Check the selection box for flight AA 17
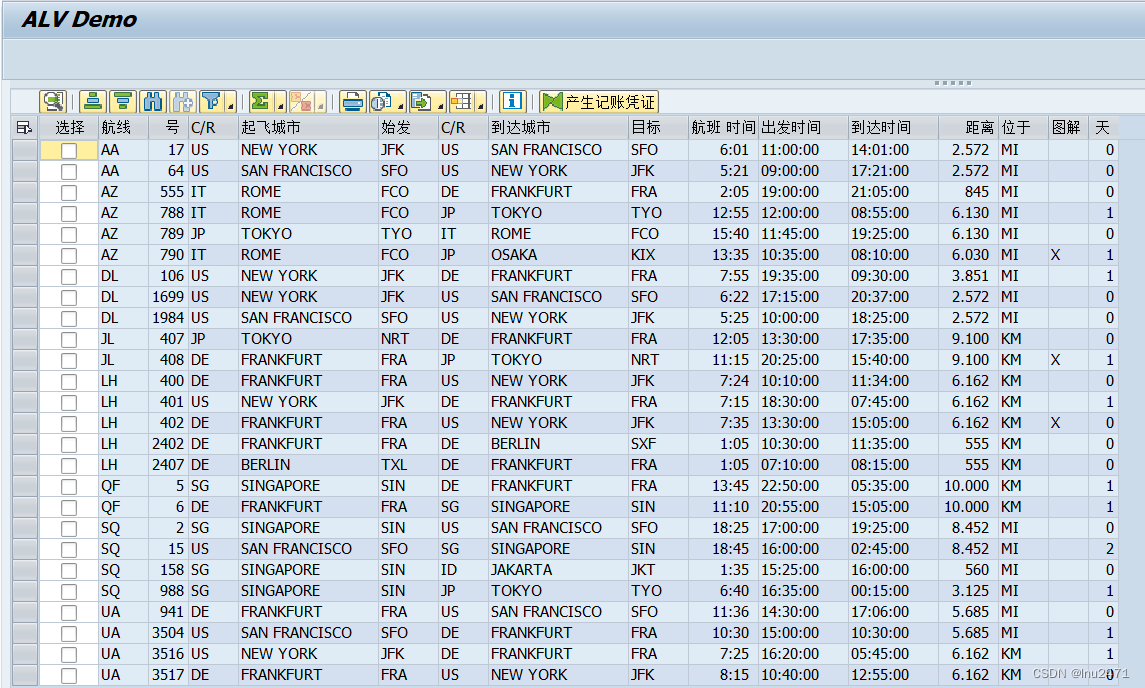Image resolution: width=1145 pixels, height=688 pixels. point(68,149)
